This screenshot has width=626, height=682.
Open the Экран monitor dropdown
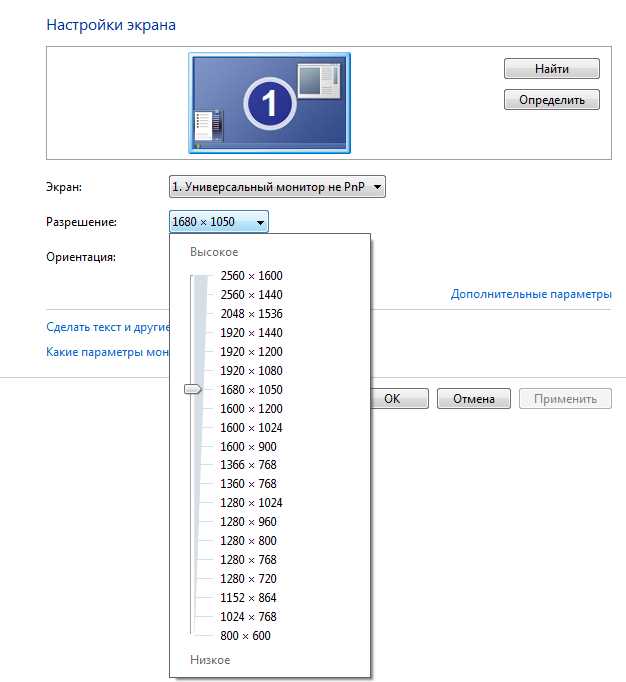[x=277, y=187]
